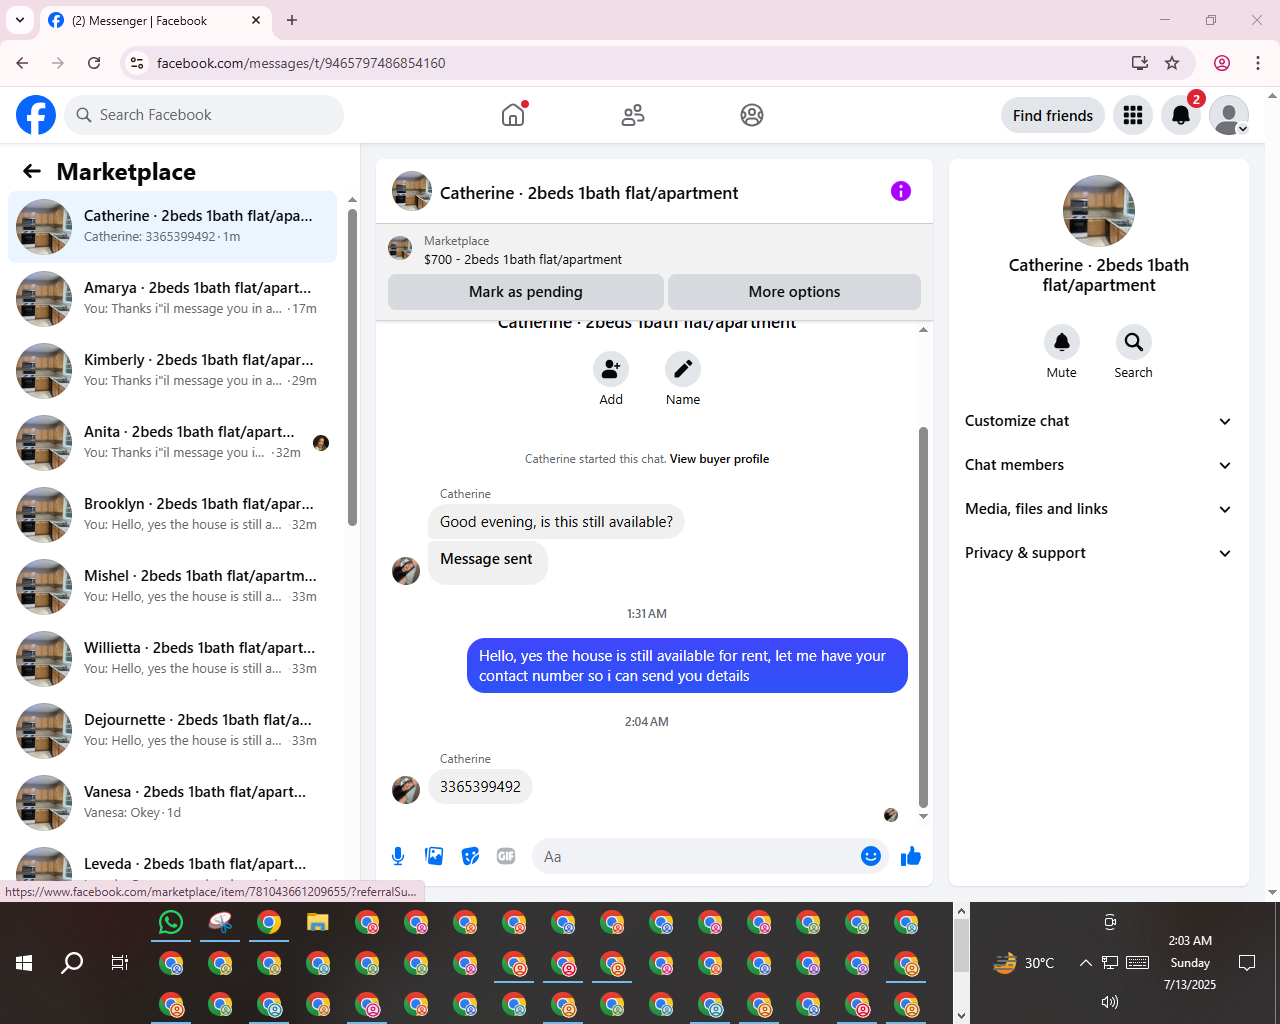Click the browser address bar URL
Screen dimensions: 1280x1024
pos(301,63)
